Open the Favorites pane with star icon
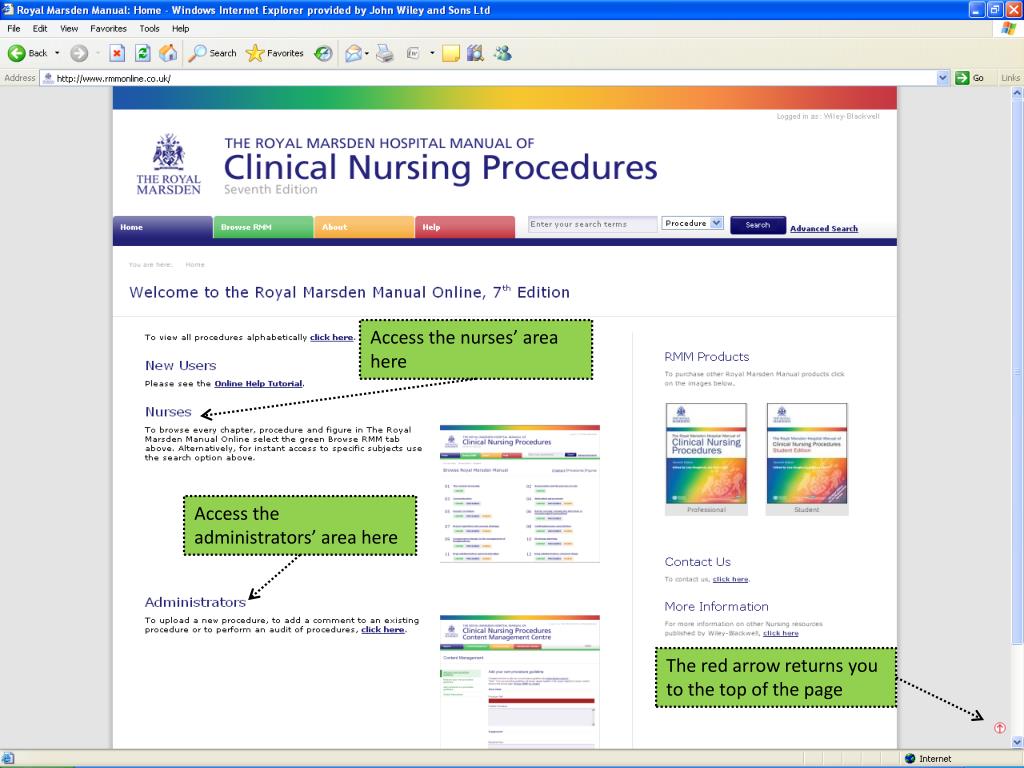This screenshot has width=1024, height=768. coord(274,53)
